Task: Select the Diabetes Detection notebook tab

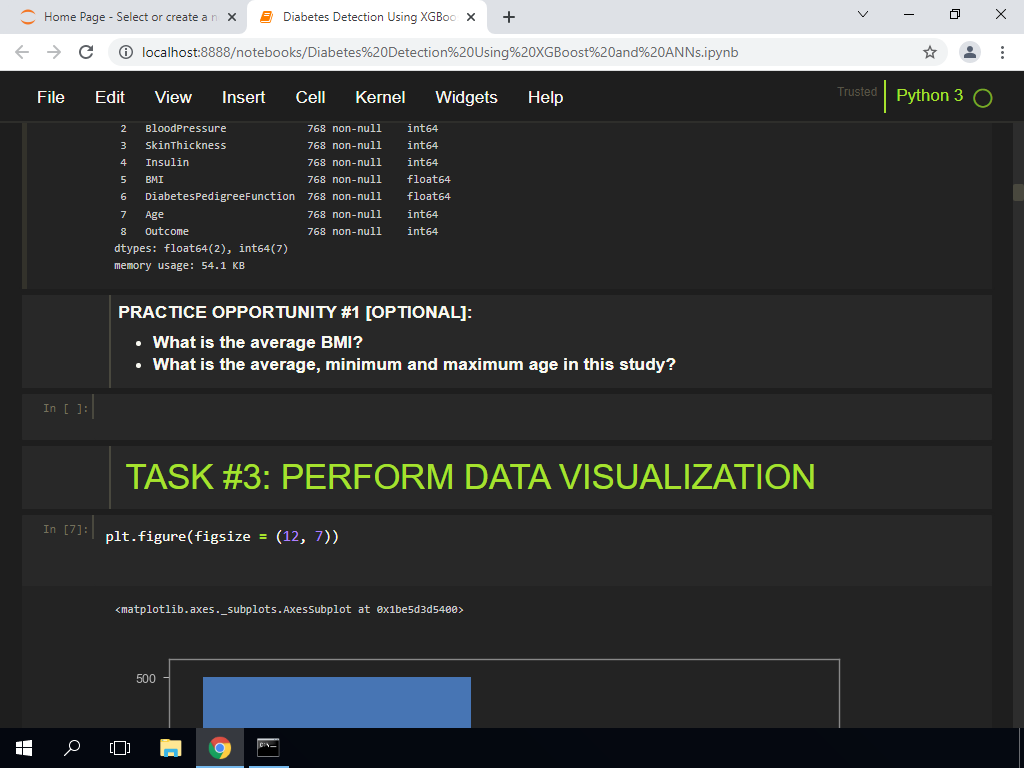Action: pyautogui.click(x=369, y=17)
